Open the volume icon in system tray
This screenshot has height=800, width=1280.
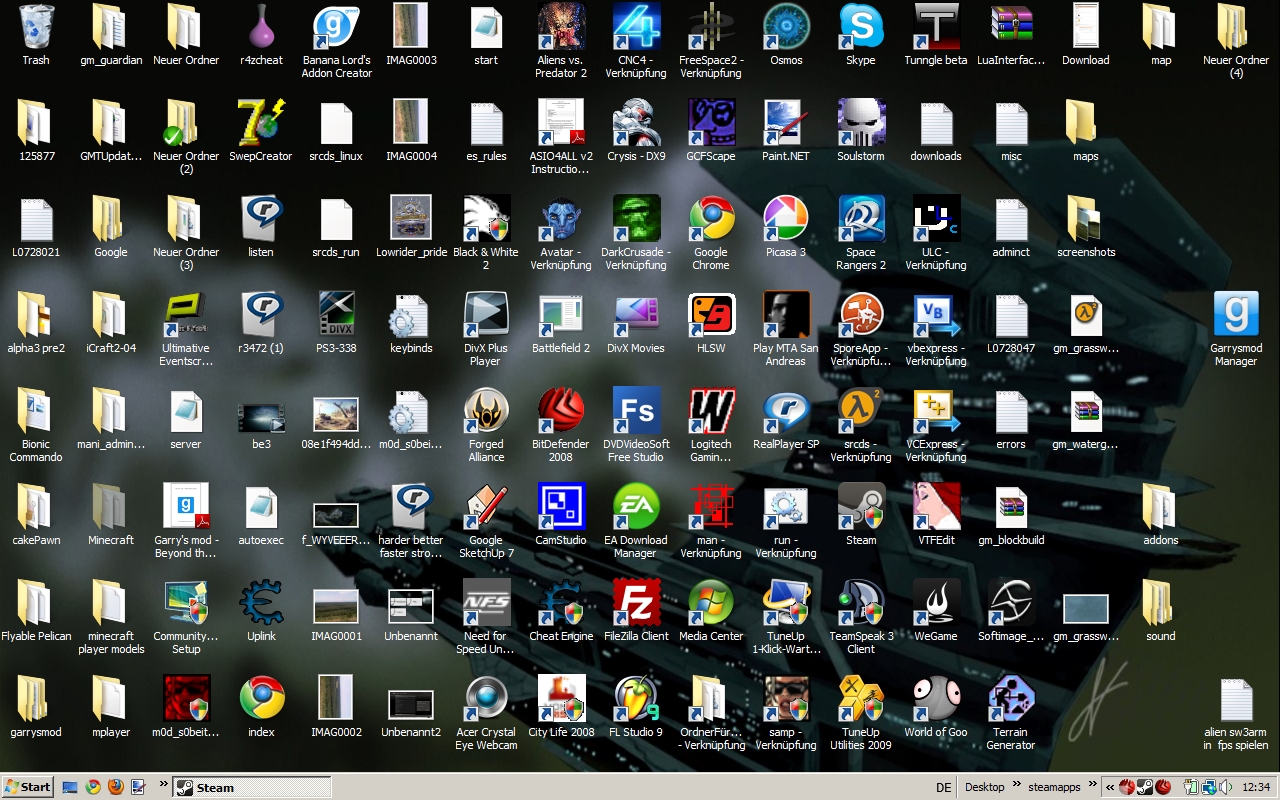click(x=1225, y=787)
